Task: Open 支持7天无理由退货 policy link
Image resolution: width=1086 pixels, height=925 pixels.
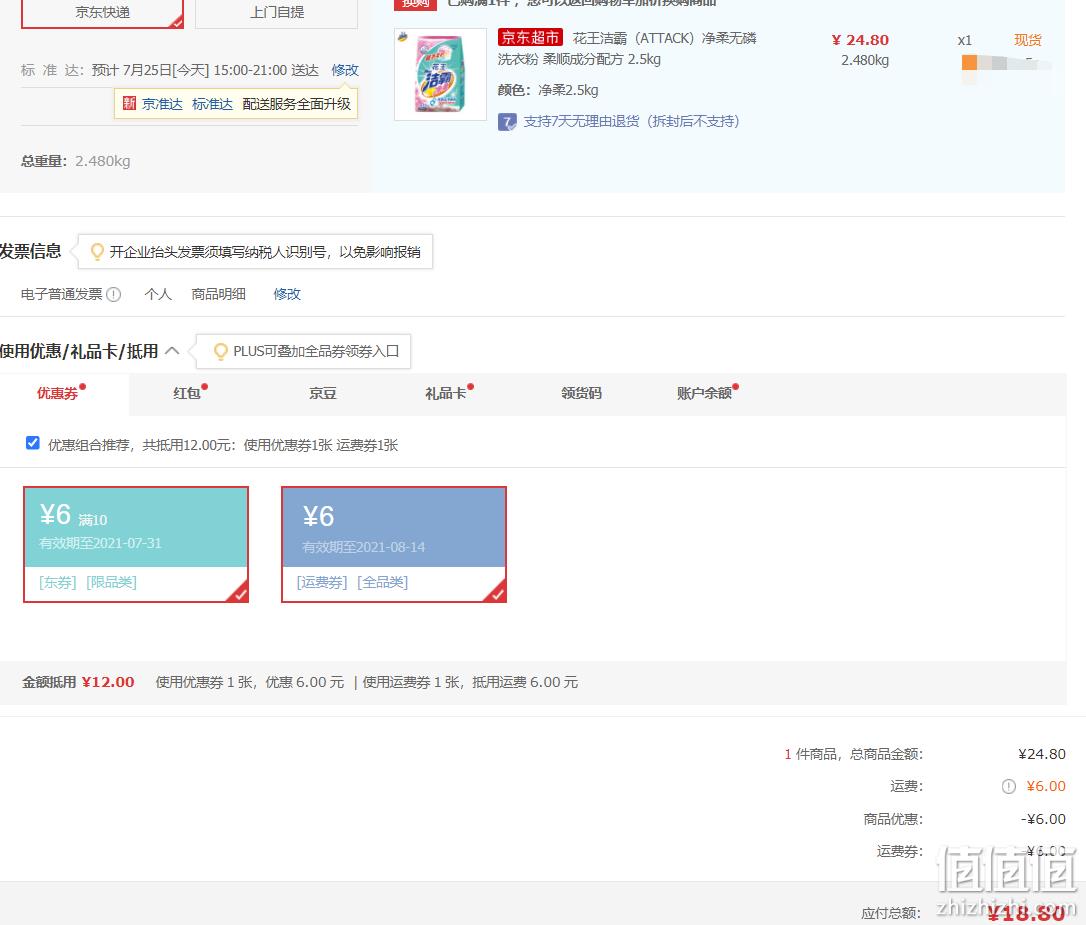Action: (631, 121)
